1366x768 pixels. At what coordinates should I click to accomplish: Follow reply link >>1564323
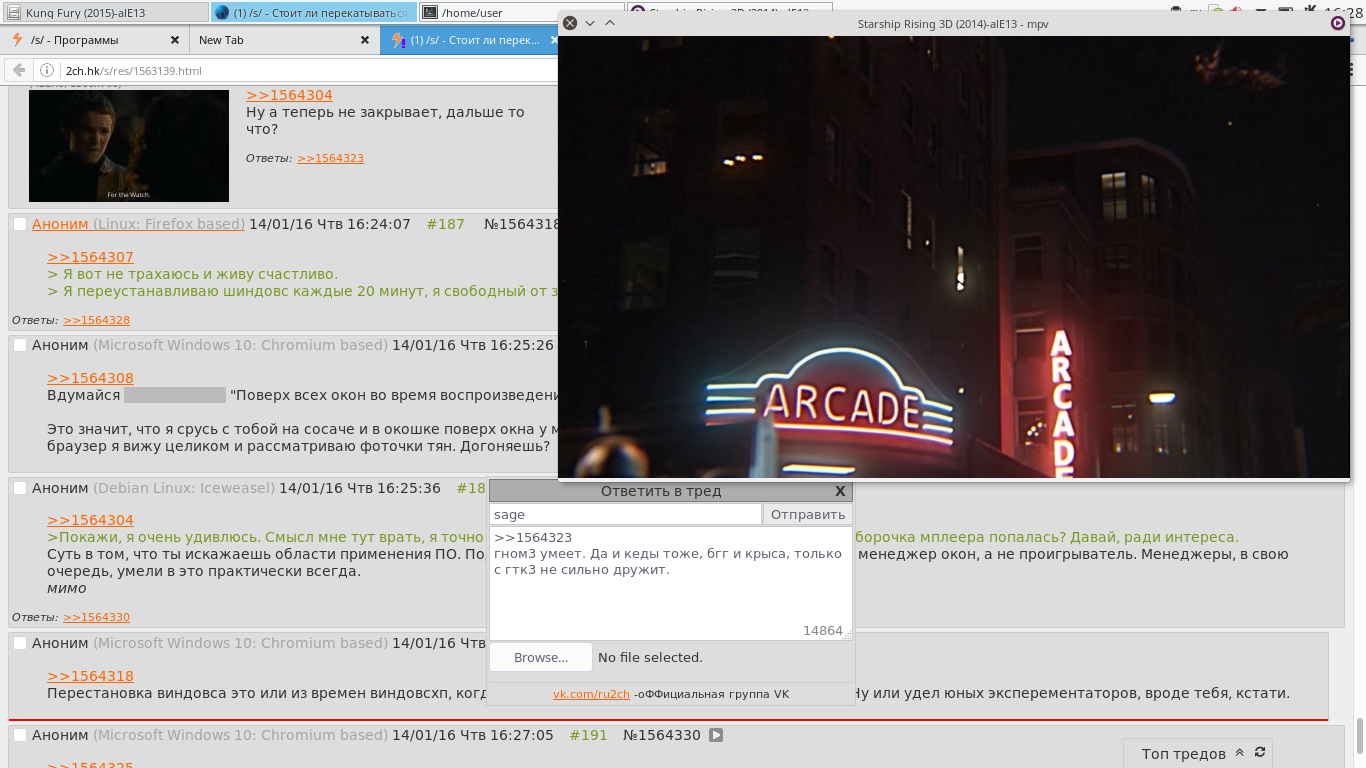[330, 158]
